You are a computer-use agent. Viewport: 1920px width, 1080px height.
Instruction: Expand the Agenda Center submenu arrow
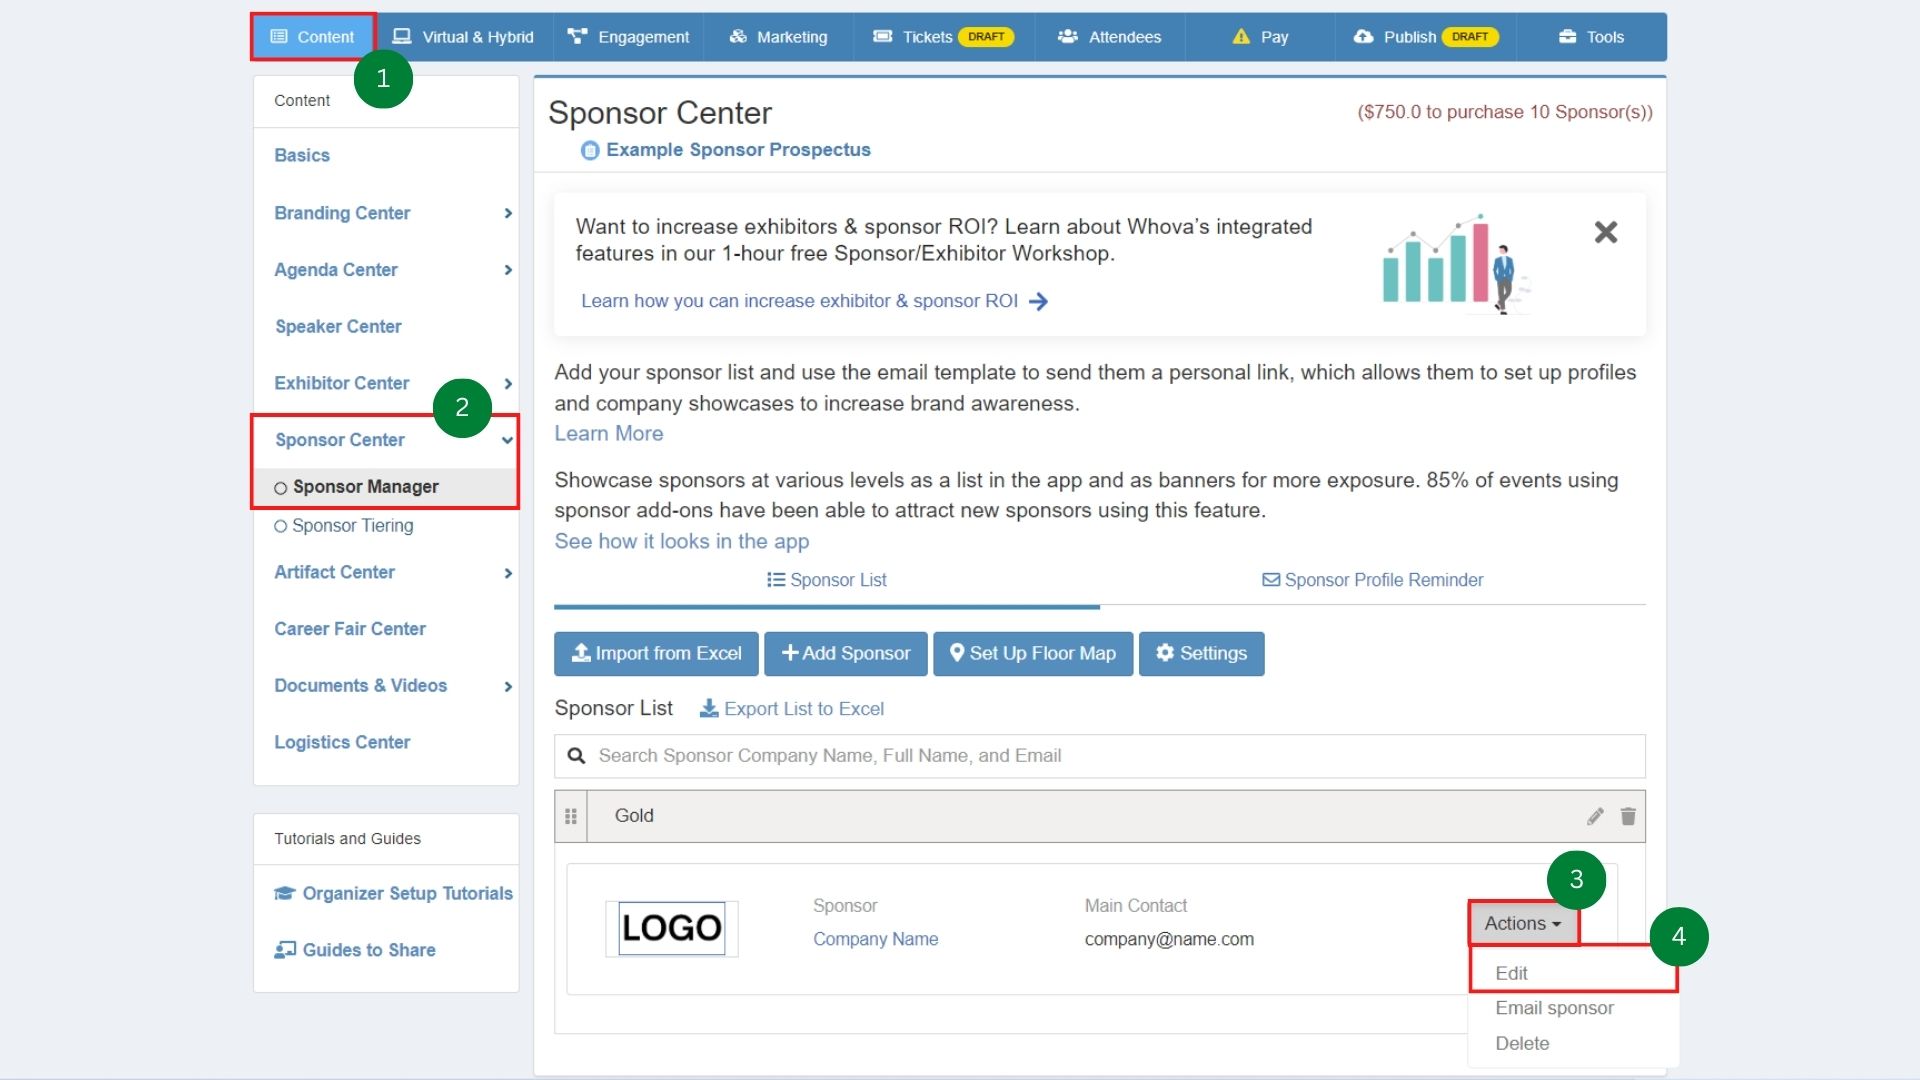tap(508, 270)
